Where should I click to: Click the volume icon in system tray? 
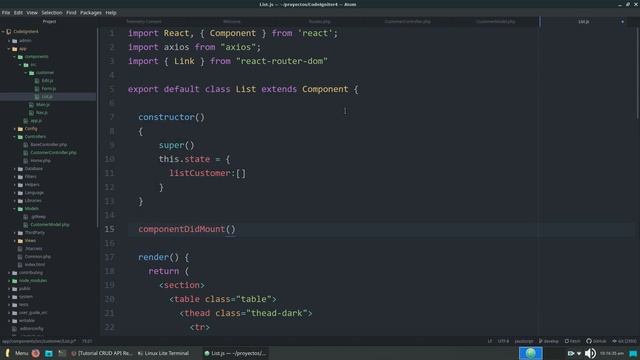(x=590, y=353)
